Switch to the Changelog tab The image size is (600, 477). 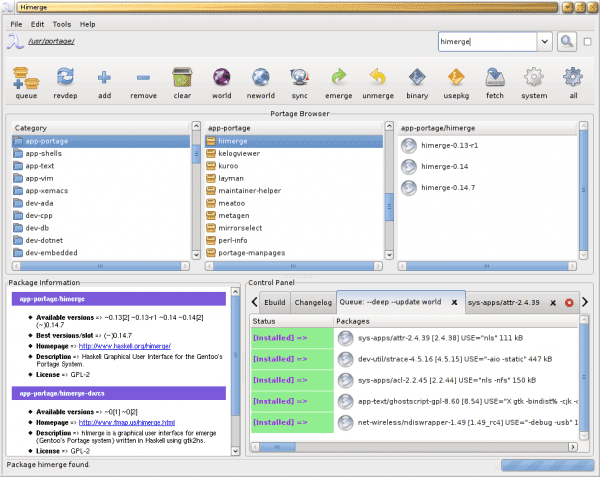pyautogui.click(x=313, y=302)
